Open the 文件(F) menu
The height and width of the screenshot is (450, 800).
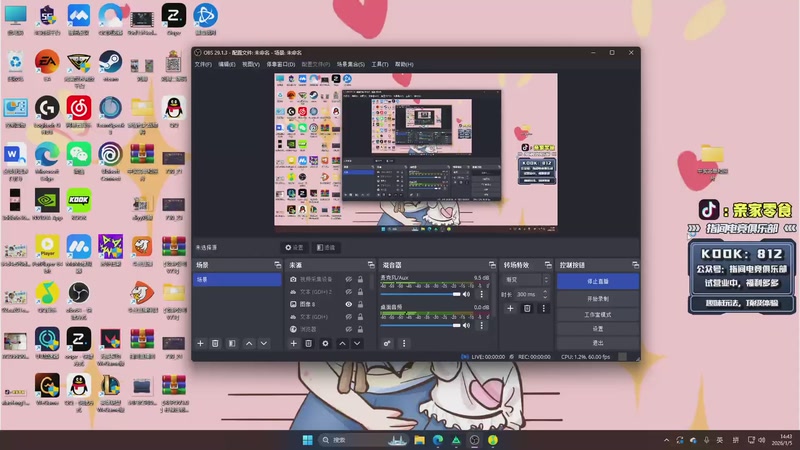(203, 64)
